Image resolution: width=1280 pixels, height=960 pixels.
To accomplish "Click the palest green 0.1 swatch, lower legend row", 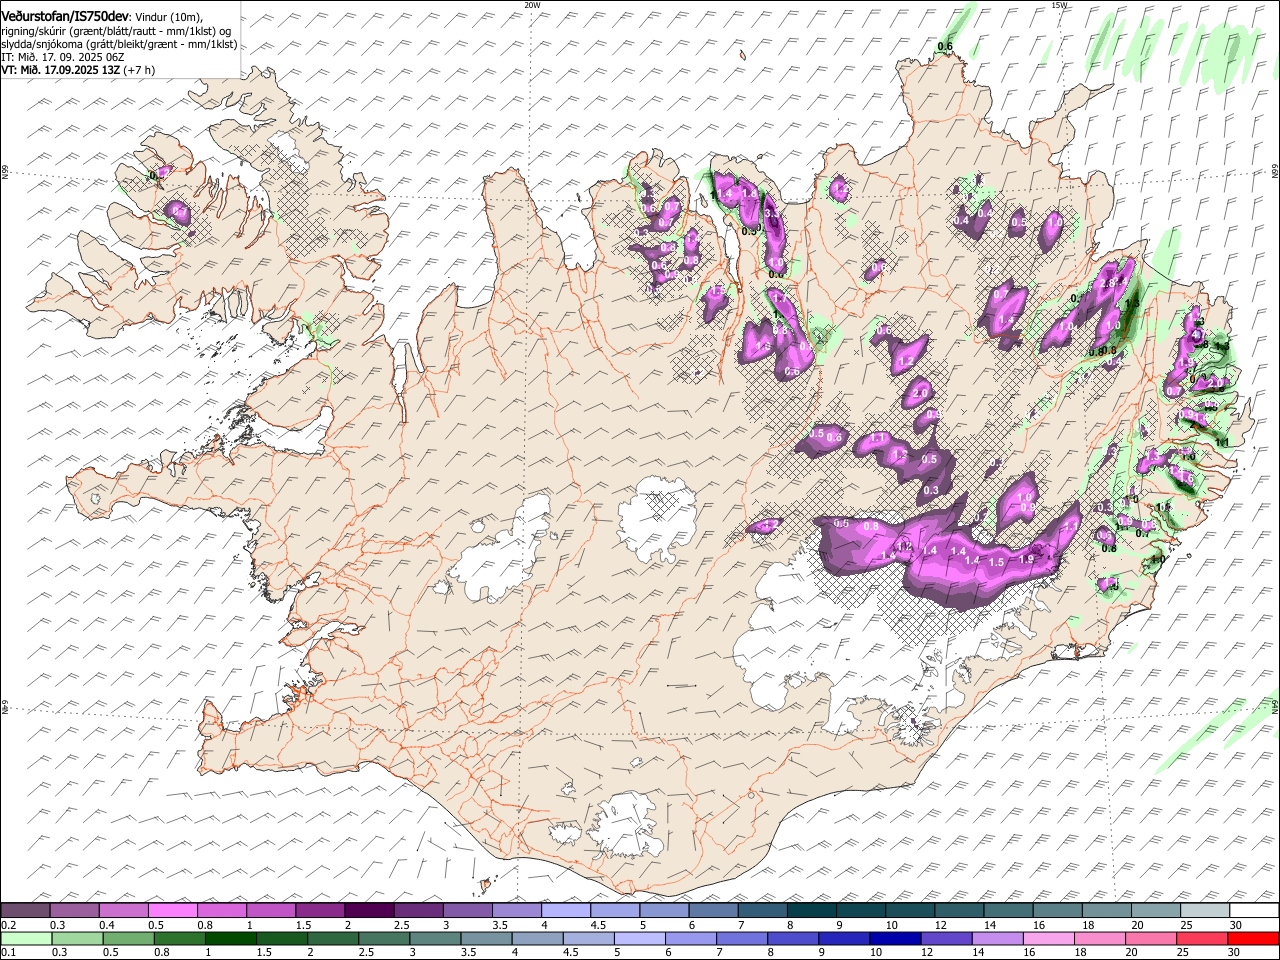I will click(26, 938).
